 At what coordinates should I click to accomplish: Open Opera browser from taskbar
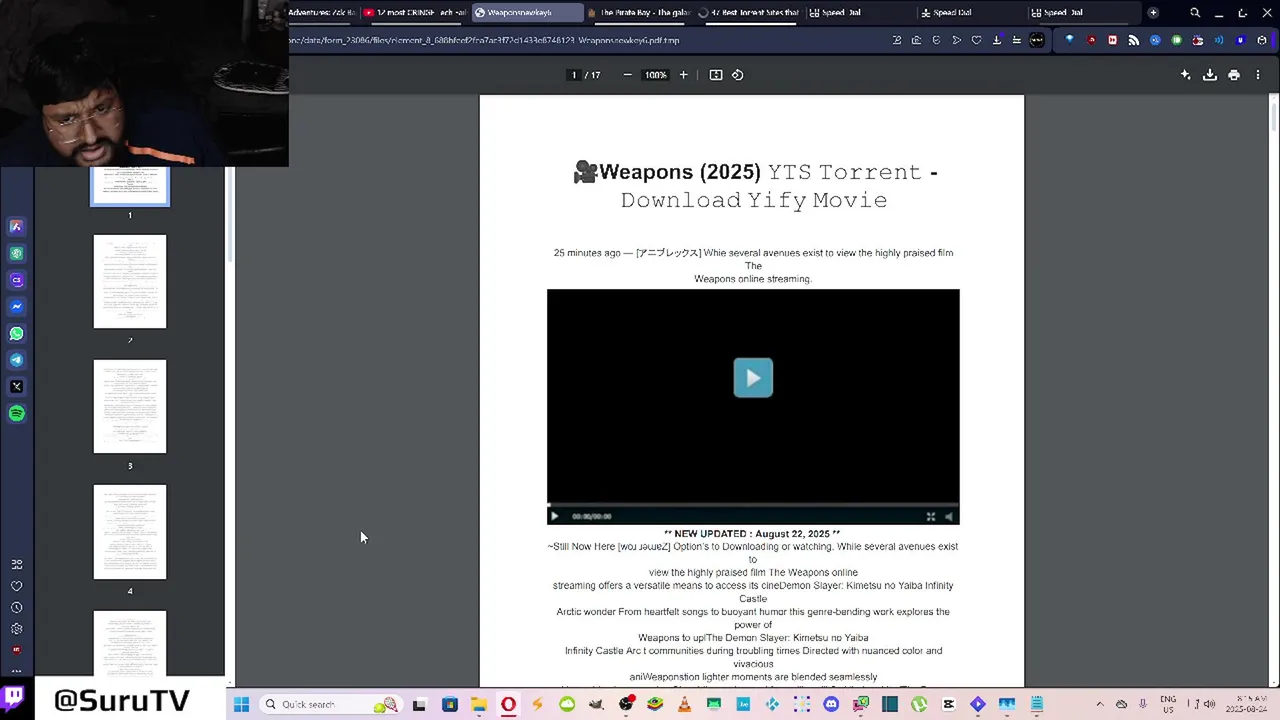[508, 705]
